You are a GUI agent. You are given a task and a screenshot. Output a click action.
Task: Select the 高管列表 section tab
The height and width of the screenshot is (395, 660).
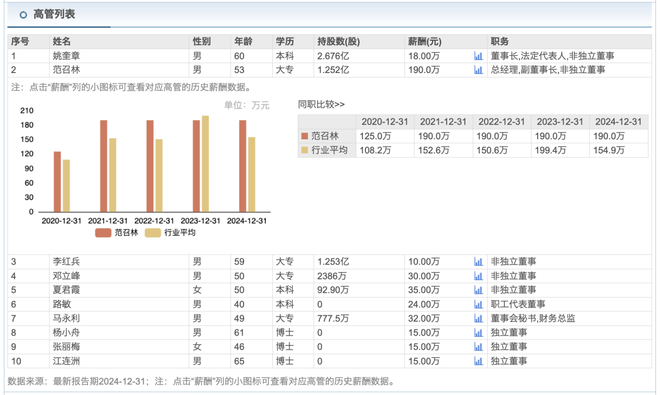point(54,14)
